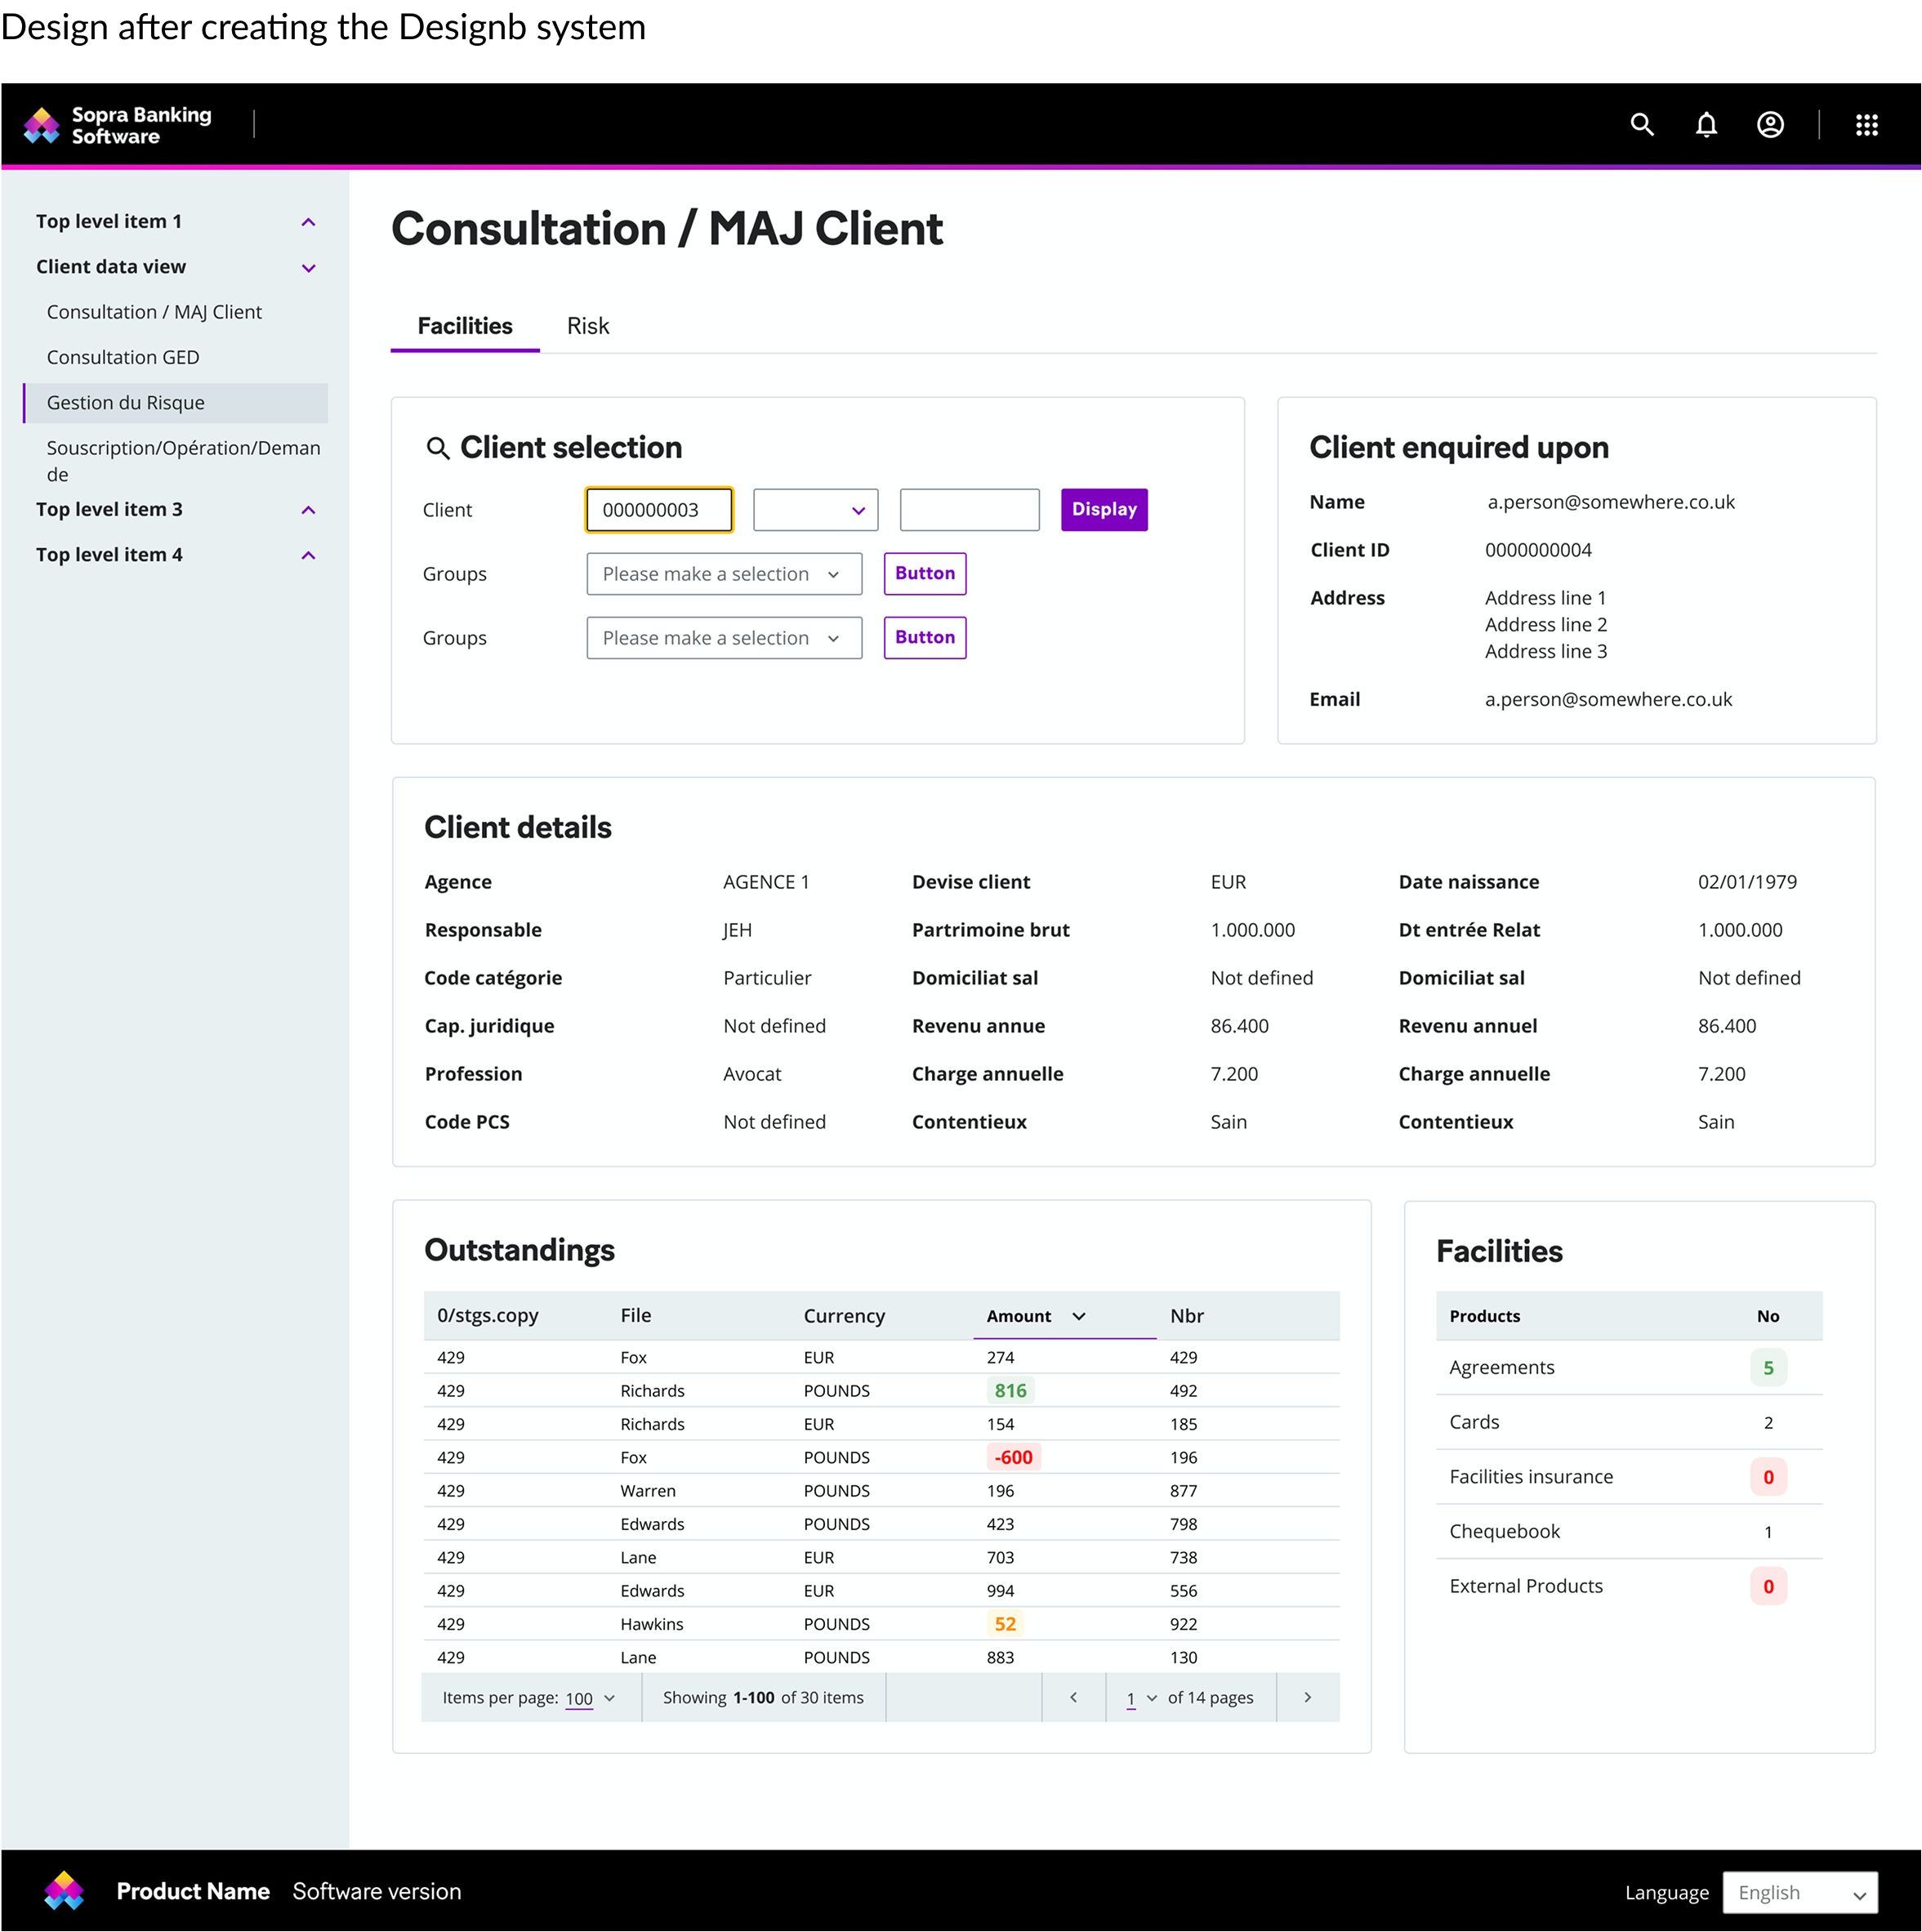
Task: Open the user account profile icon
Action: tap(1770, 125)
